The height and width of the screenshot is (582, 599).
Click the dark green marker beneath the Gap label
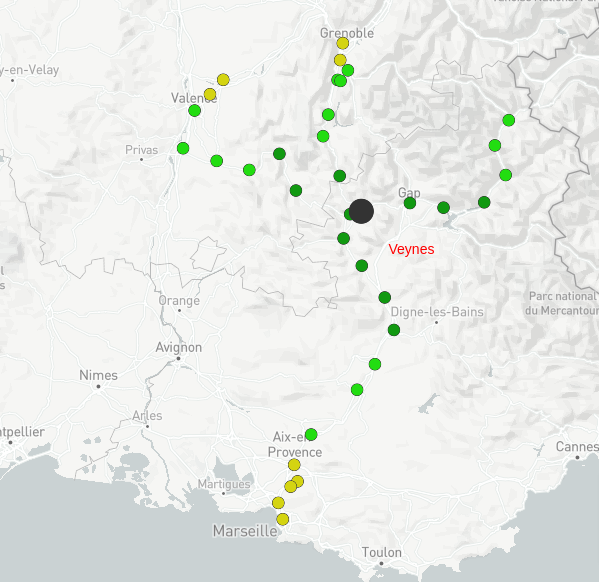tap(410, 203)
